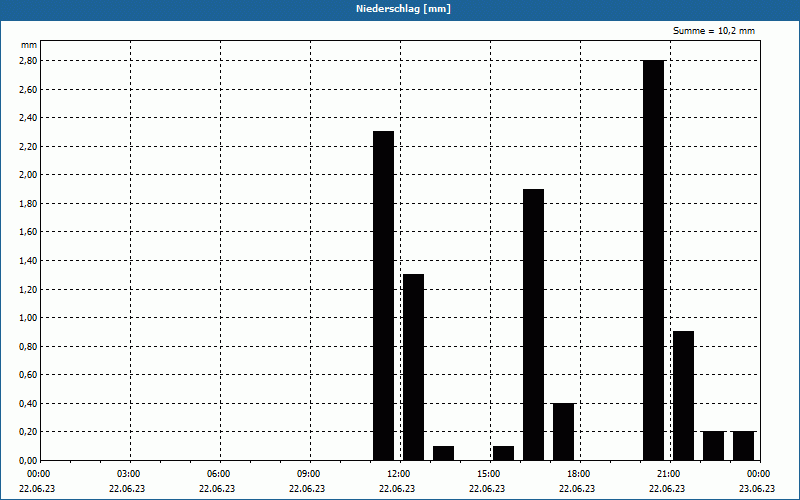Screen dimensions: 800x500
Task: Click the 06:00 x-axis time label
Action: (219, 474)
